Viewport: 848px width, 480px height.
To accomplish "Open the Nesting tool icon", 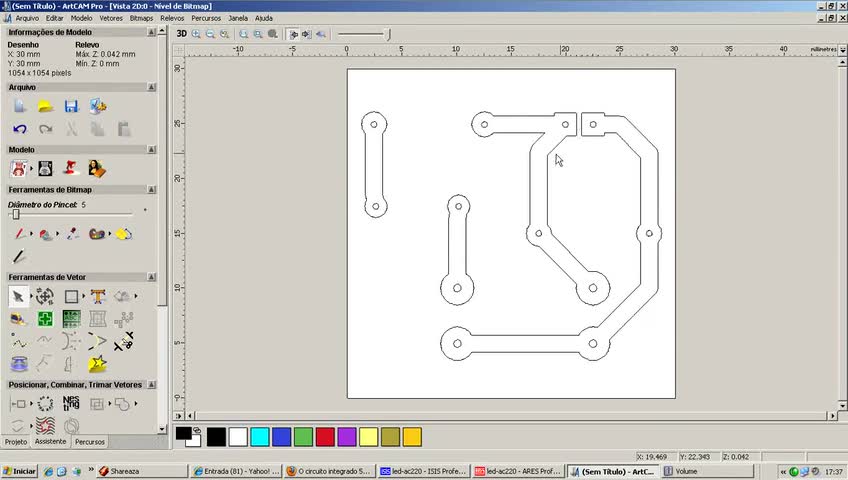I will (71, 403).
